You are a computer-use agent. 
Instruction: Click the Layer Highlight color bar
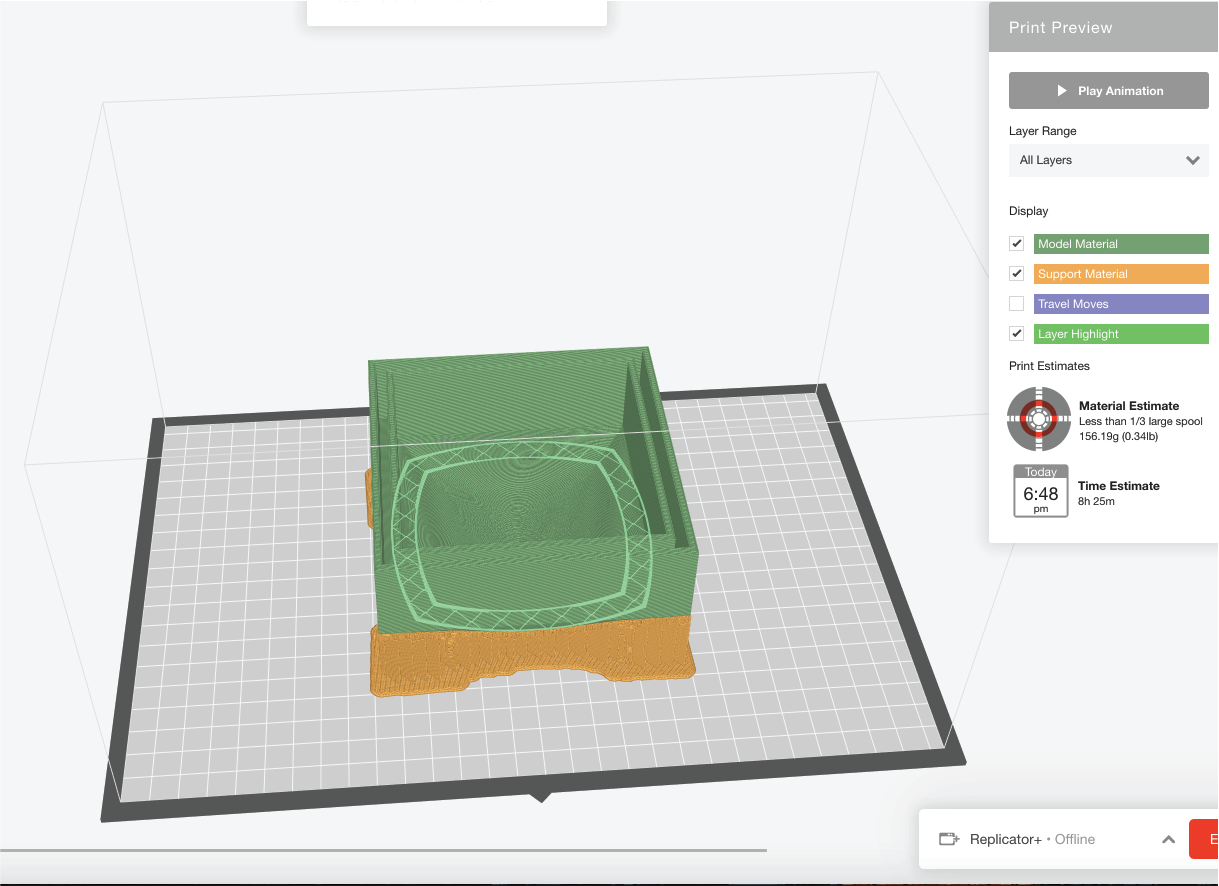click(x=1121, y=334)
